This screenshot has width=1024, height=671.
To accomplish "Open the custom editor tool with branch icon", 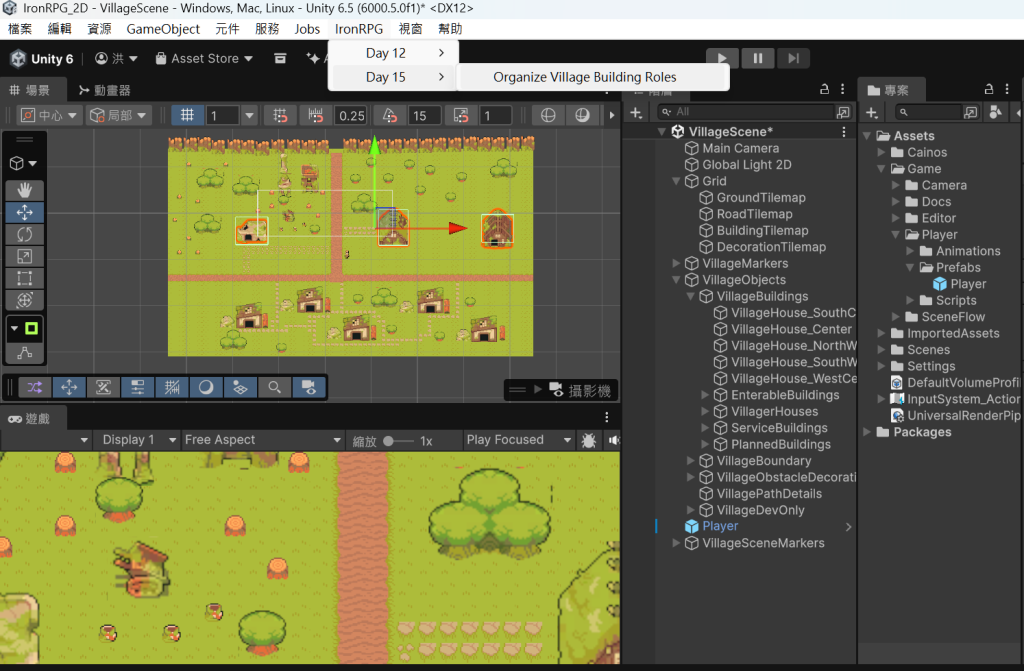I will point(25,353).
